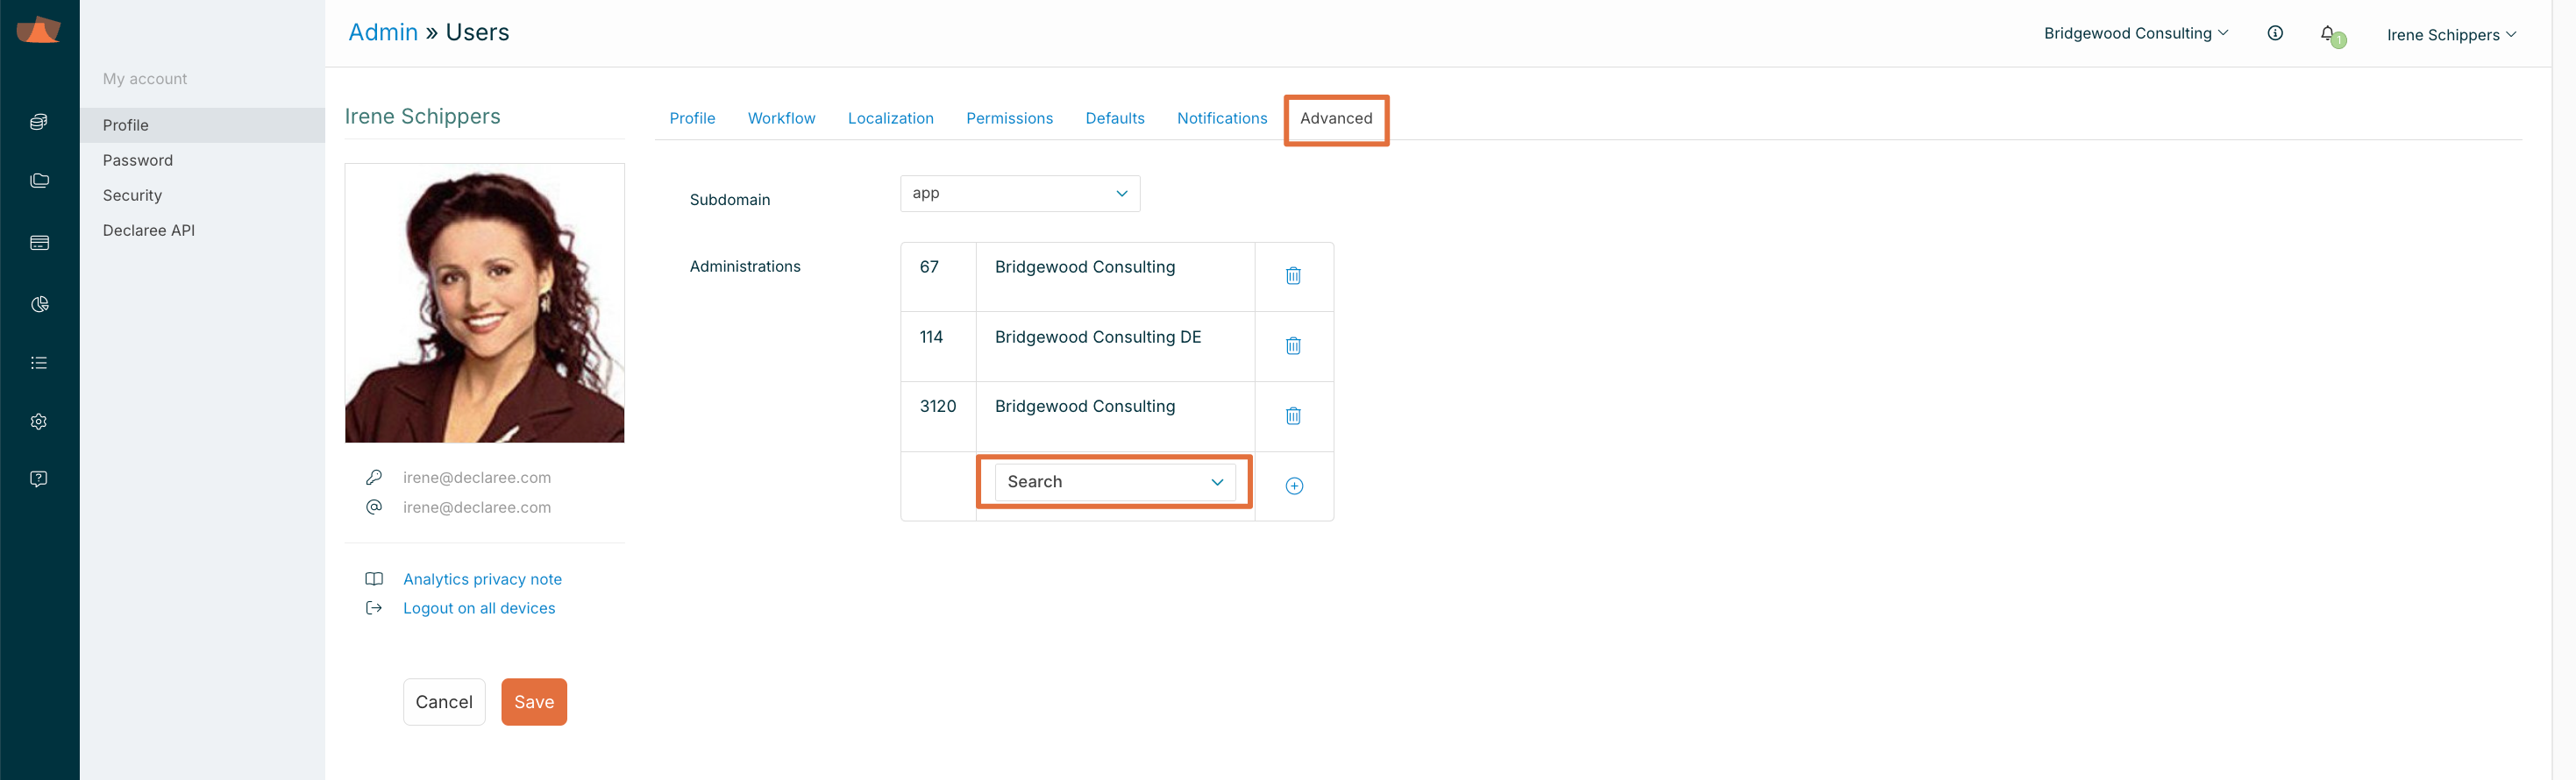The image size is (2576, 780).
Task: Open the expenses coins icon in sidebar
Action: [x=39, y=122]
